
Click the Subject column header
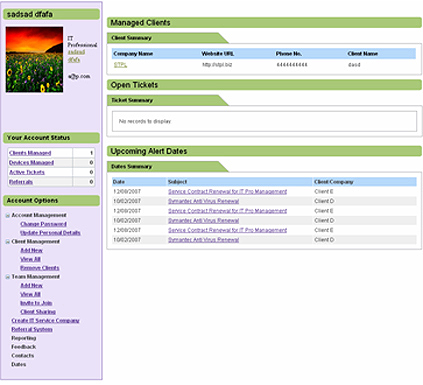pyautogui.click(x=177, y=182)
